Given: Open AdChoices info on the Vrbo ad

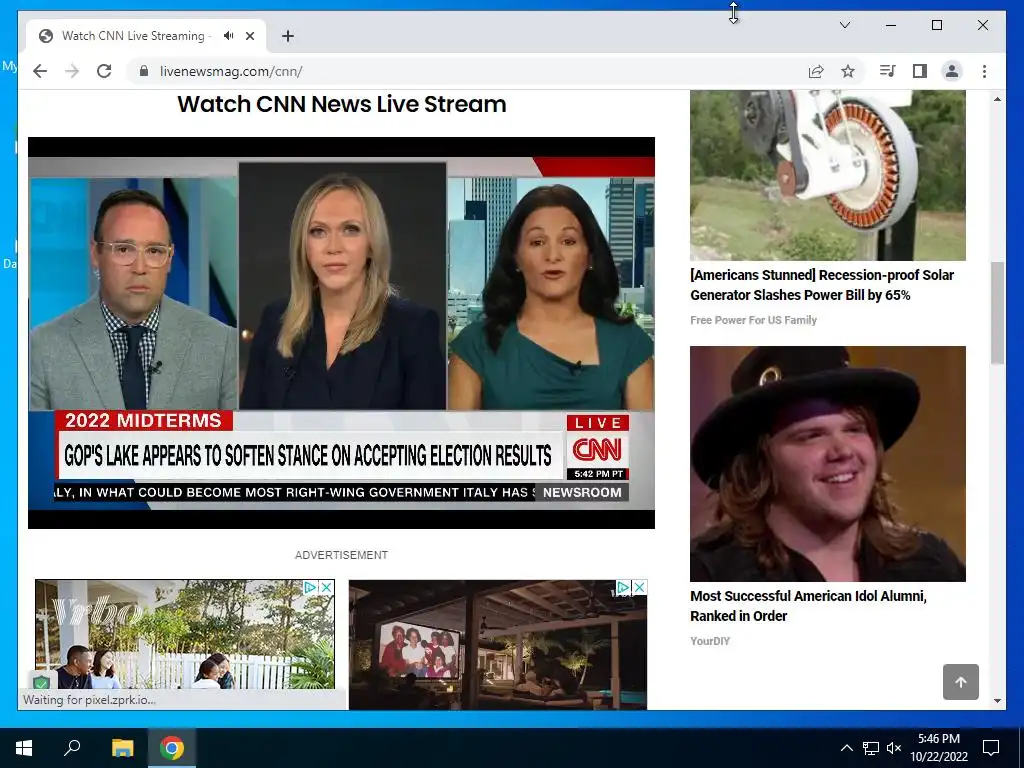Looking at the screenshot, I should coord(312,587).
